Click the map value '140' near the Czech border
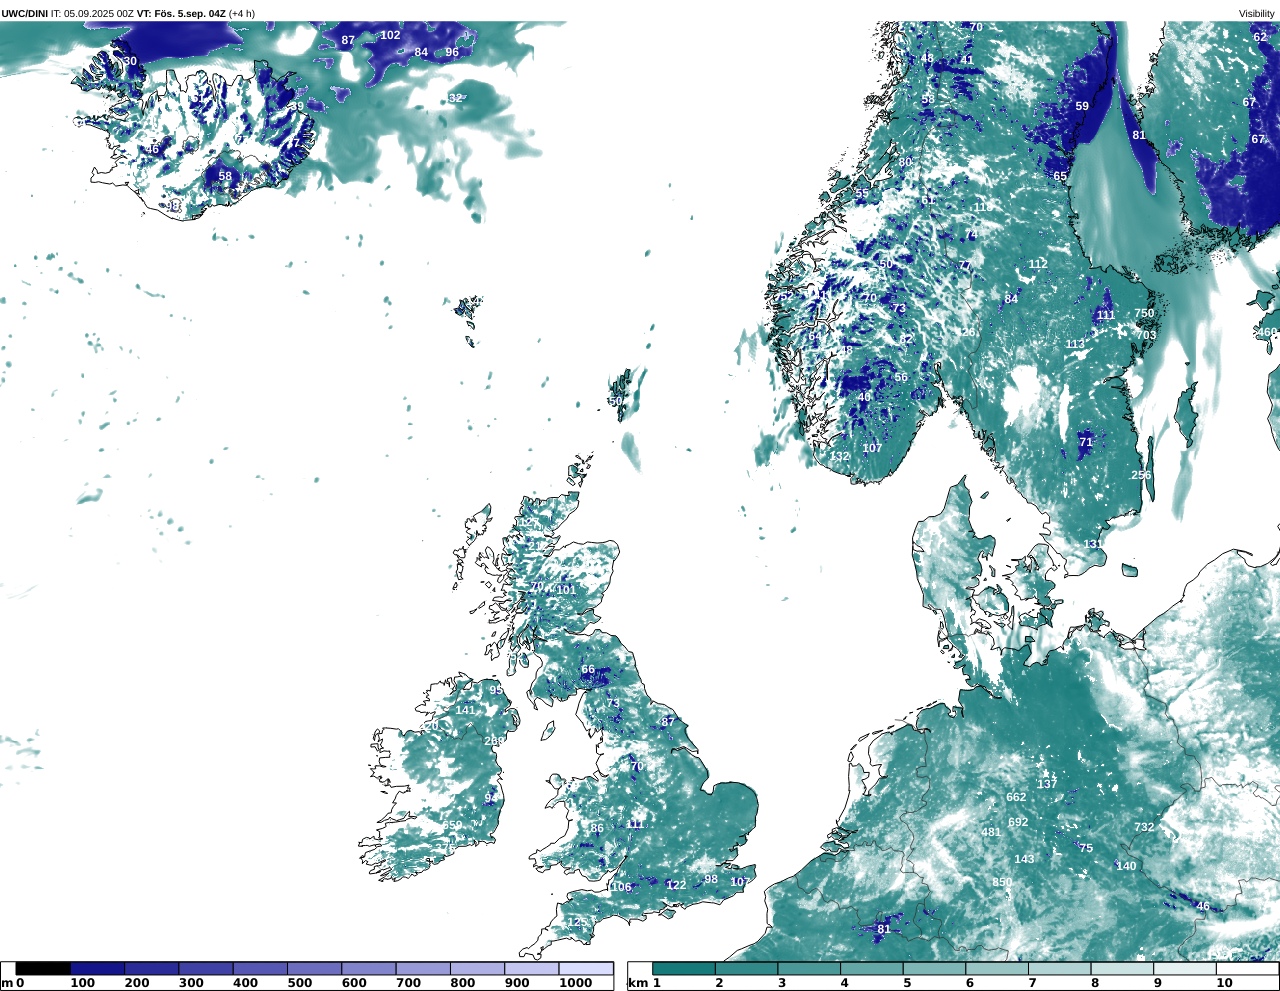Viewport: 1280px width, 991px height. [1126, 866]
